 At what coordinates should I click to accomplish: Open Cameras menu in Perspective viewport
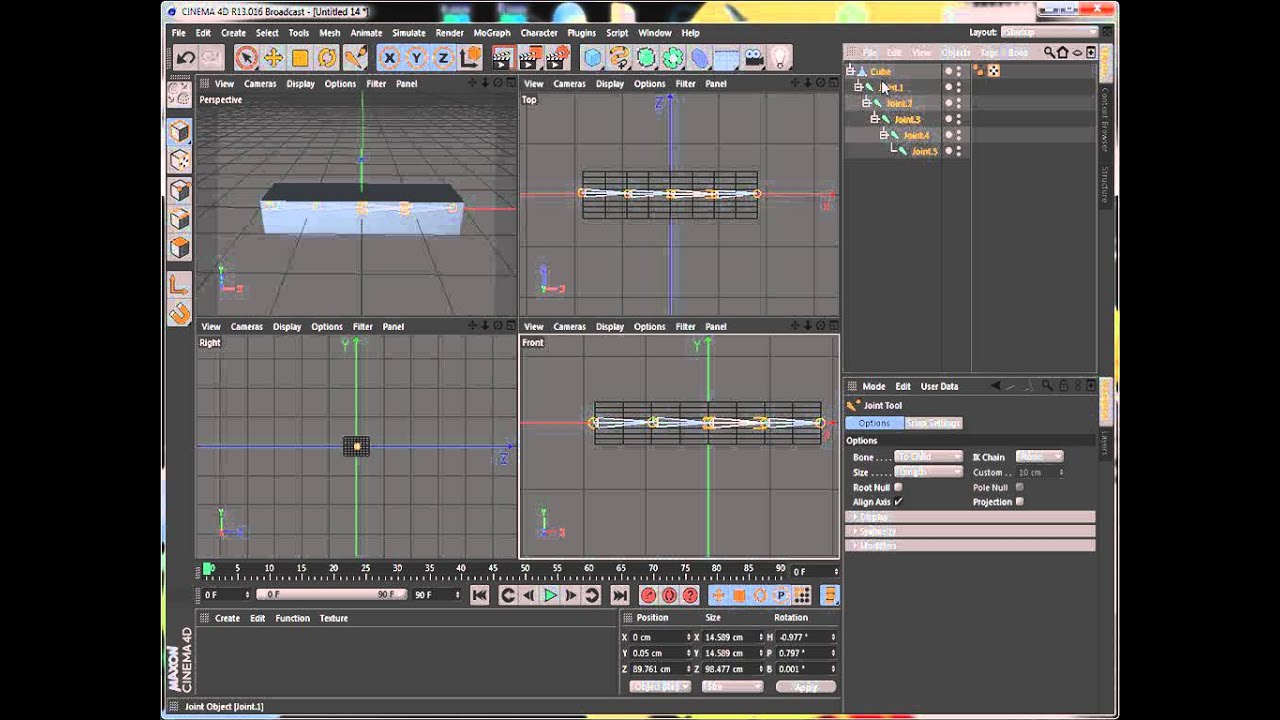coord(260,84)
